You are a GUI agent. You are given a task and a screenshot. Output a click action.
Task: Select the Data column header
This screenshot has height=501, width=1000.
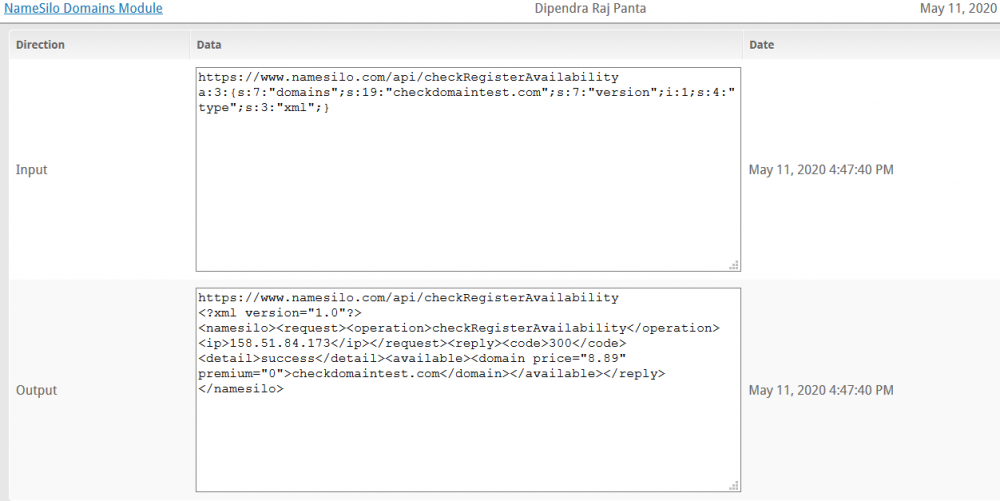click(x=209, y=45)
